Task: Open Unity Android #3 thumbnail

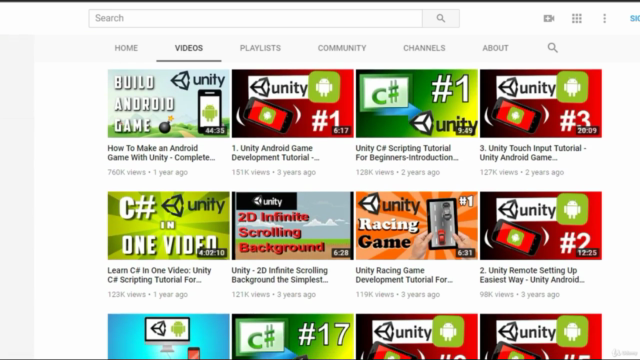Action: point(541,103)
